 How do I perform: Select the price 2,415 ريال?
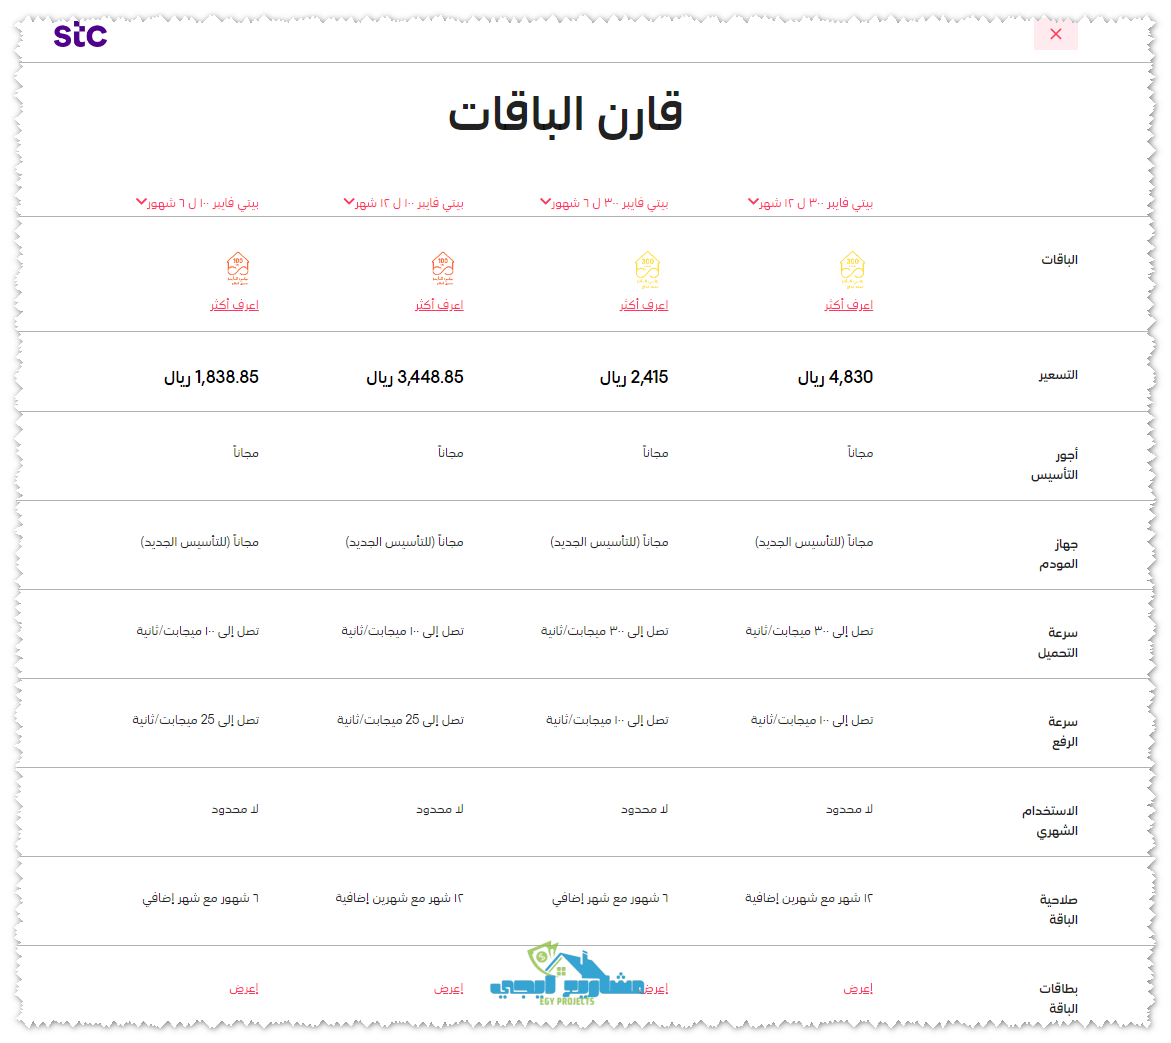coord(634,377)
